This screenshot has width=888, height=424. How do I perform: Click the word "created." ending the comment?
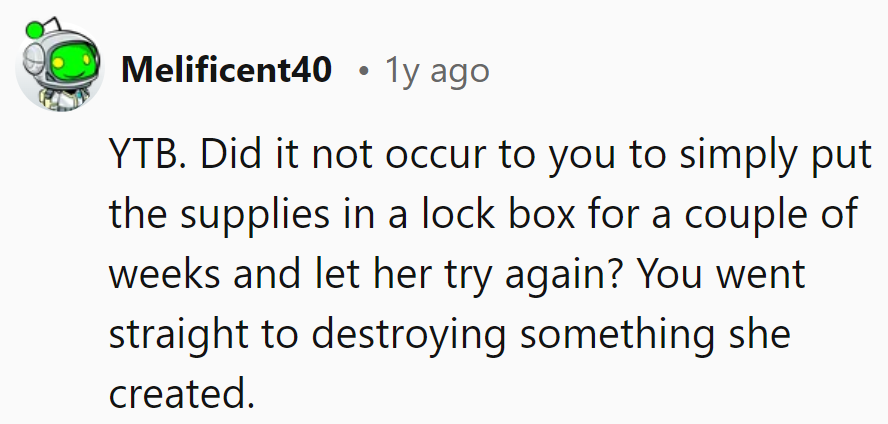coord(181,395)
